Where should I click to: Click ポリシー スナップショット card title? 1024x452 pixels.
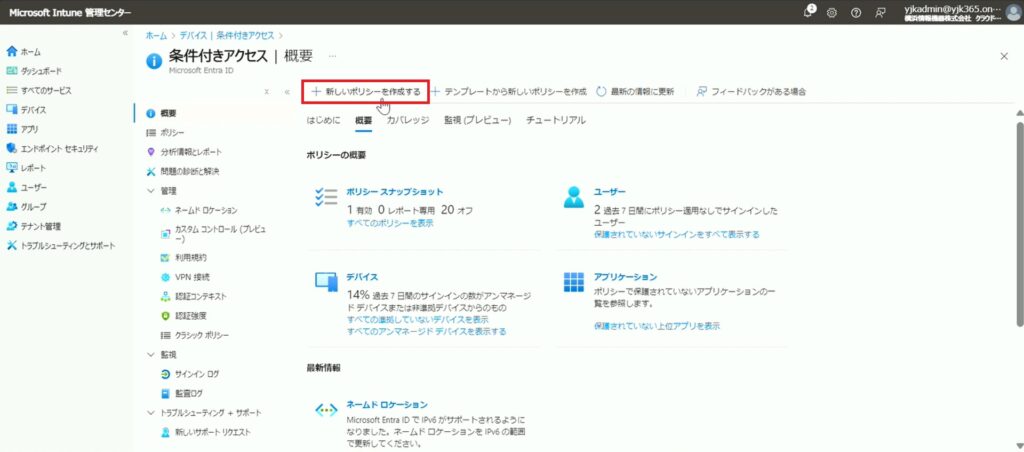click(394, 192)
